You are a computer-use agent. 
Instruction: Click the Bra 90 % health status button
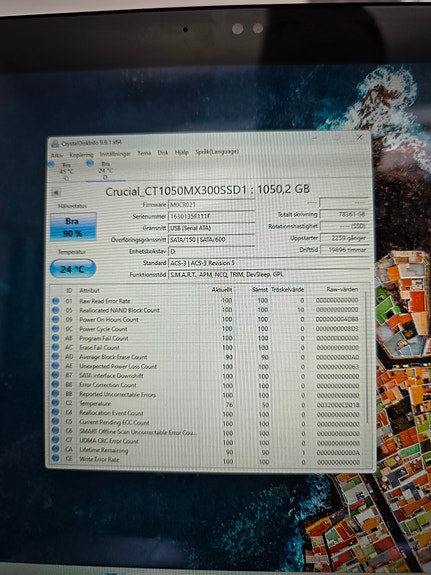pyautogui.click(x=73, y=227)
